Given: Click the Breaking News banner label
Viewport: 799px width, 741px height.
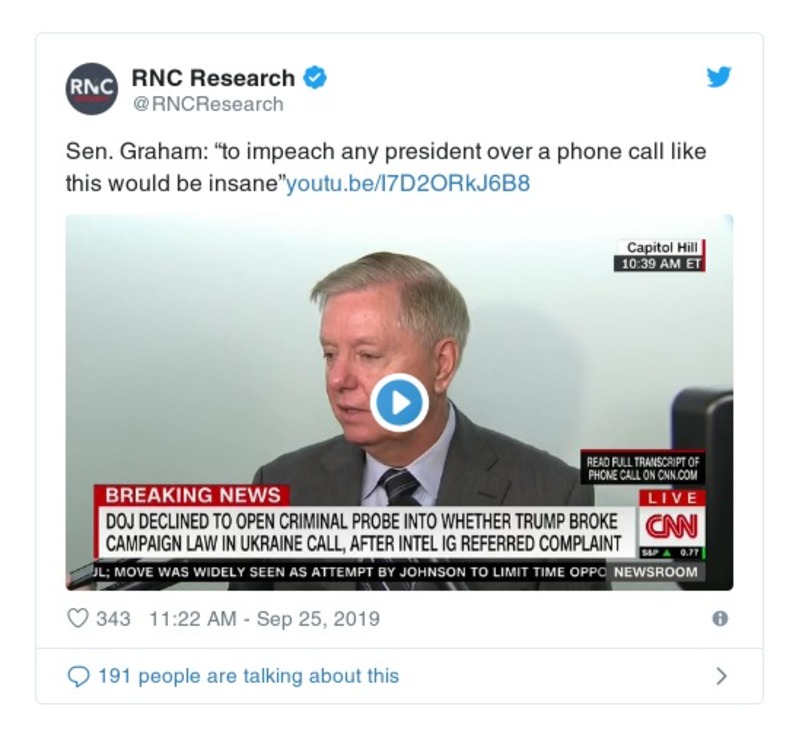Looking at the screenshot, I should [x=193, y=495].
